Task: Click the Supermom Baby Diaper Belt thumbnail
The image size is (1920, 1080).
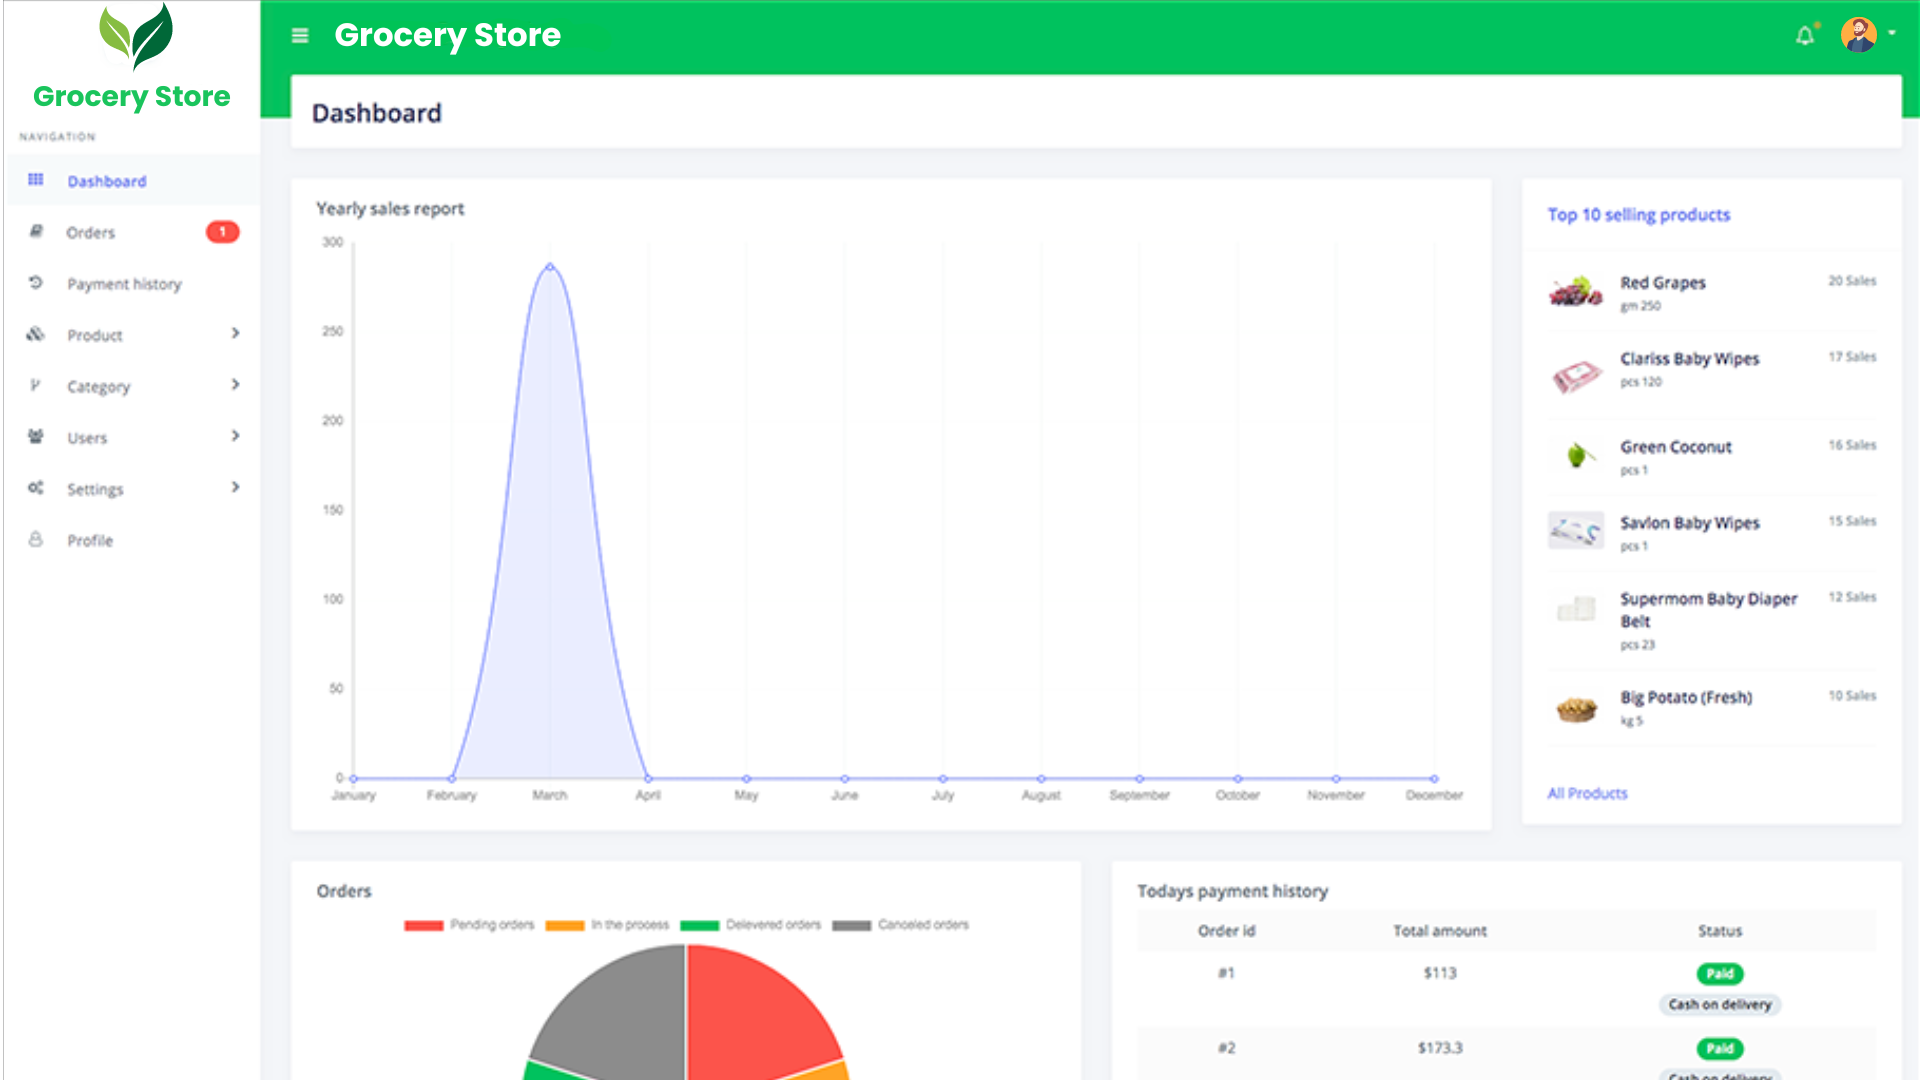Action: pos(1576,608)
